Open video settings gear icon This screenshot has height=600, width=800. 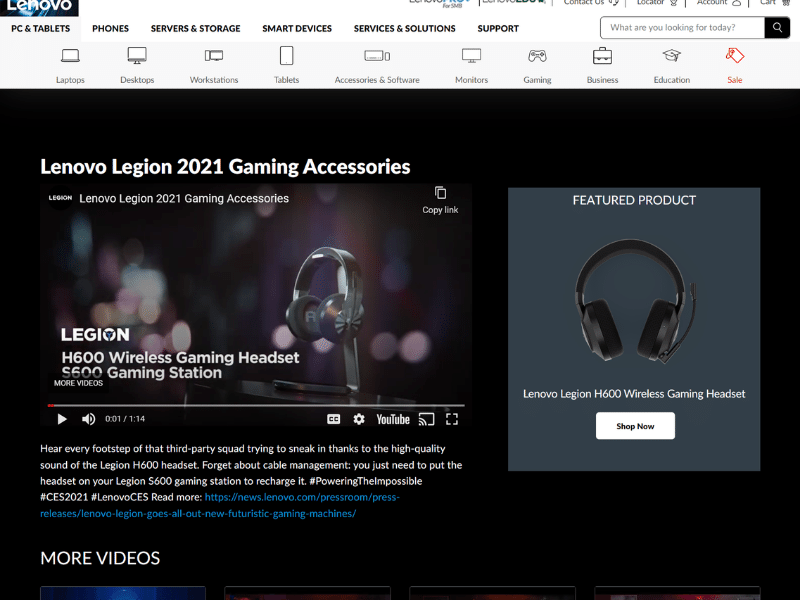[359, 419]
